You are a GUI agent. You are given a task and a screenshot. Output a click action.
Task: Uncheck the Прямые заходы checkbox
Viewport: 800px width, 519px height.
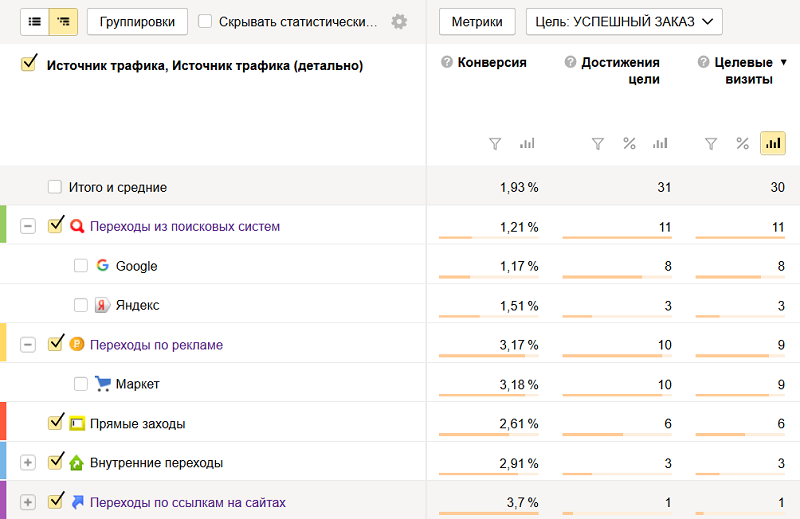(x=56, y=423)
